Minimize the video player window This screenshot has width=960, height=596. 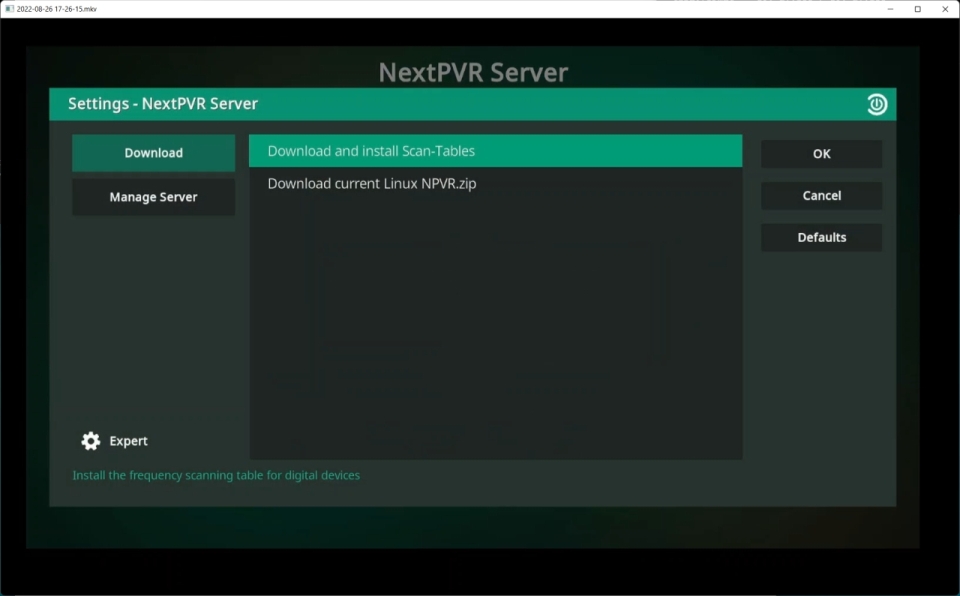[890, 9]
